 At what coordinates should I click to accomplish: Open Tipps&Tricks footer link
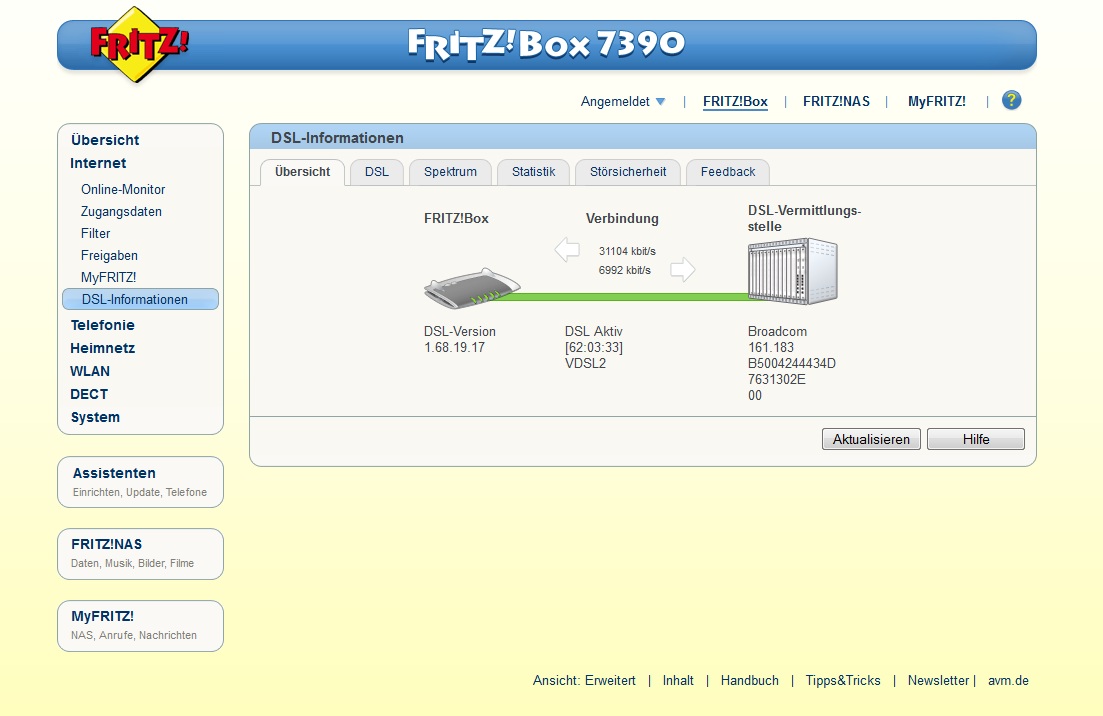point(843,680)
